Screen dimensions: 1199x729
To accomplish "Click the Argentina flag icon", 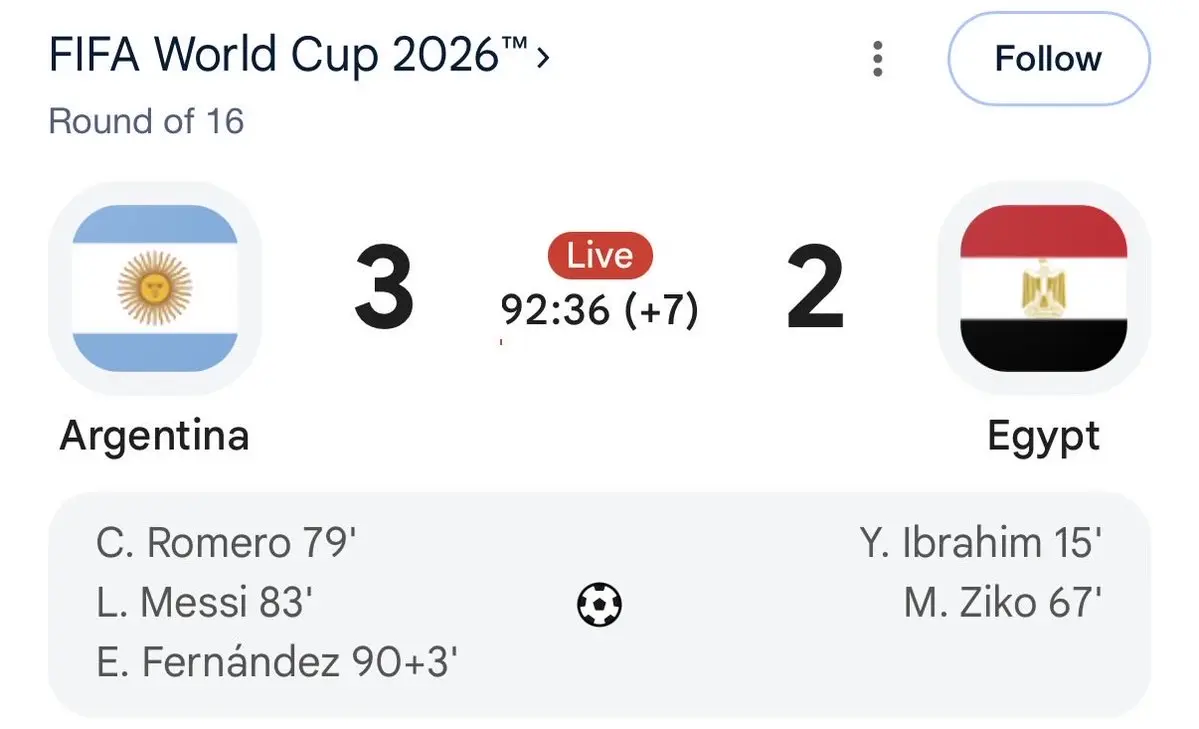I will [155, 288].
